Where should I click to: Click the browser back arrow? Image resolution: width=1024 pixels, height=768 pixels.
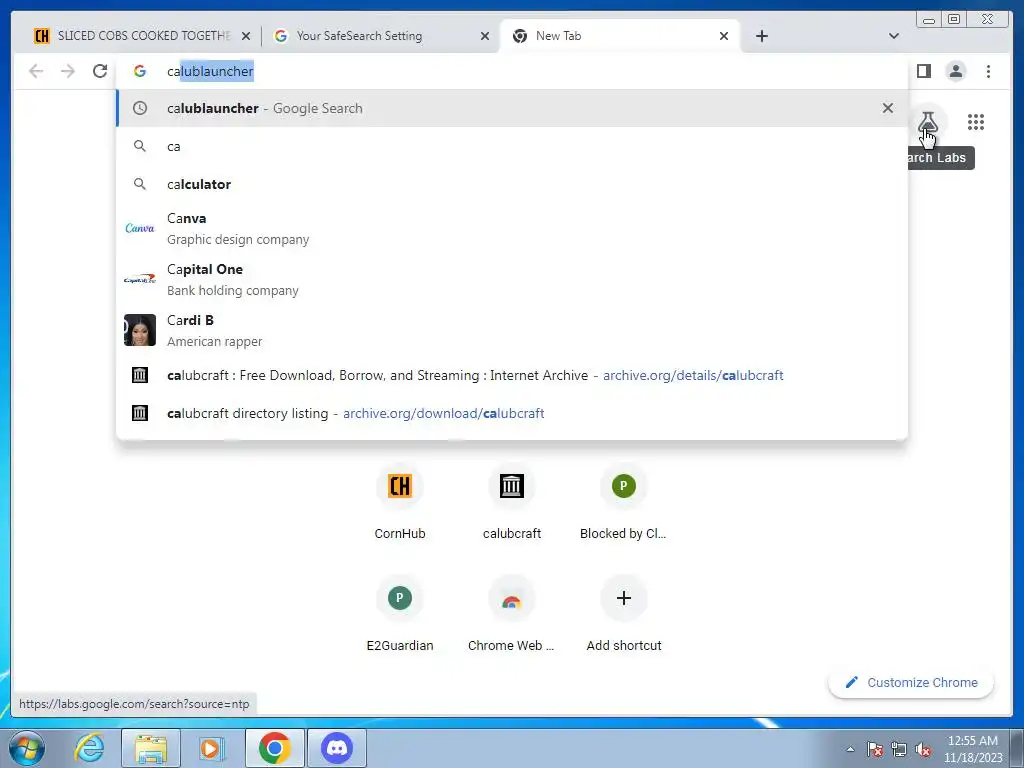(x=36, y=71)
